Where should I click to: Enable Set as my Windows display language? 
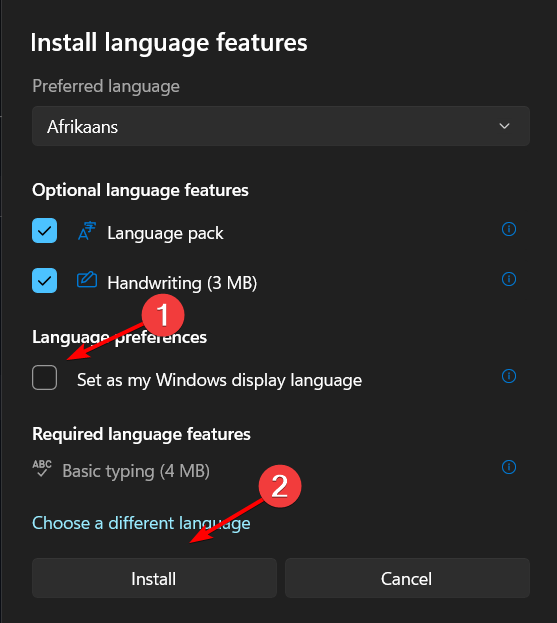[44, 377]
